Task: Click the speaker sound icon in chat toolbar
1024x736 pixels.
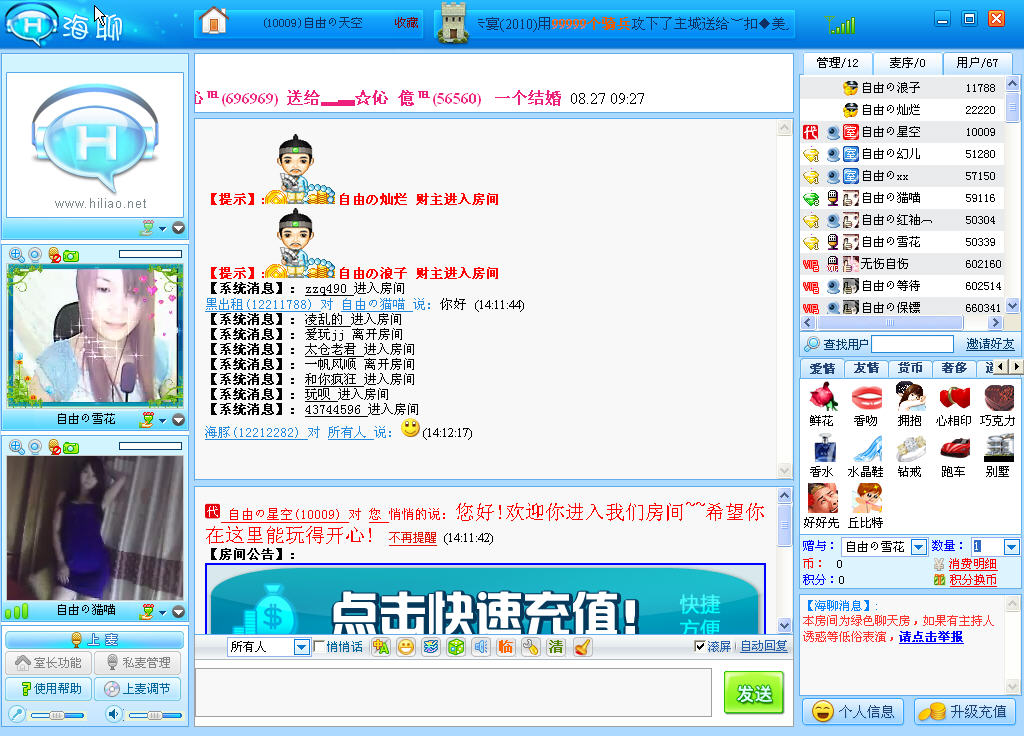Action: coord(480,647)
